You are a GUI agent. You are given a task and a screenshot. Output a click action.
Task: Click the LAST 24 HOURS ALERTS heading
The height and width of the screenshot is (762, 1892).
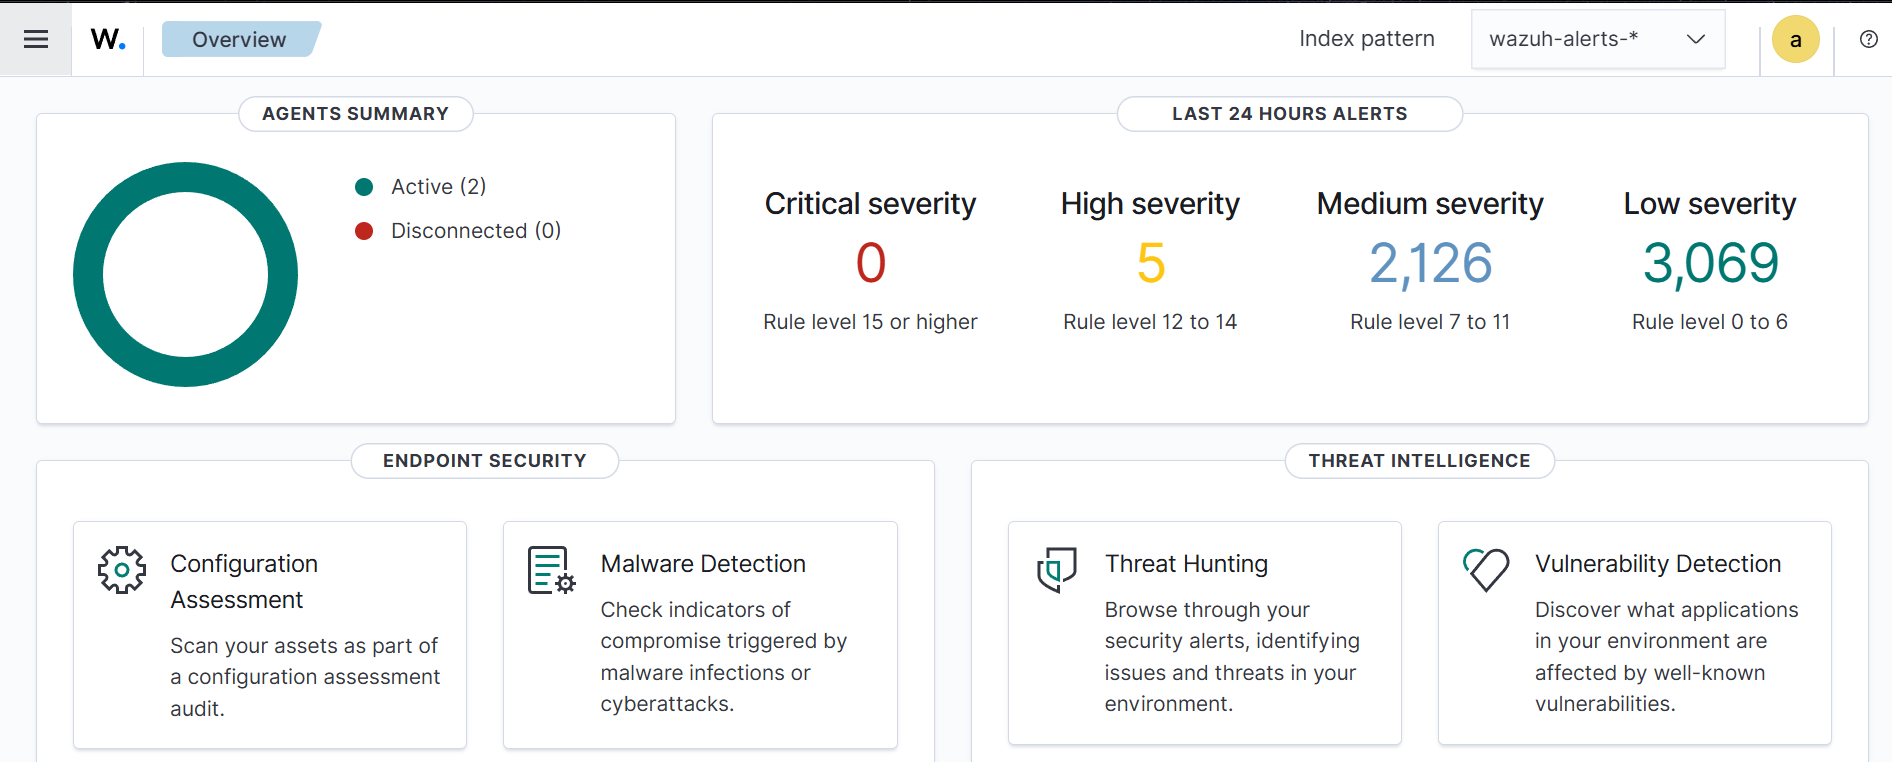1290,114
